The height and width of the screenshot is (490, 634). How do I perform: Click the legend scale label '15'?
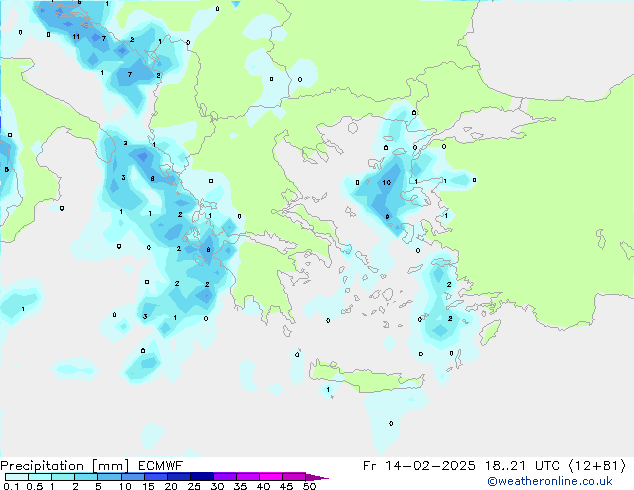coord(148,486)
